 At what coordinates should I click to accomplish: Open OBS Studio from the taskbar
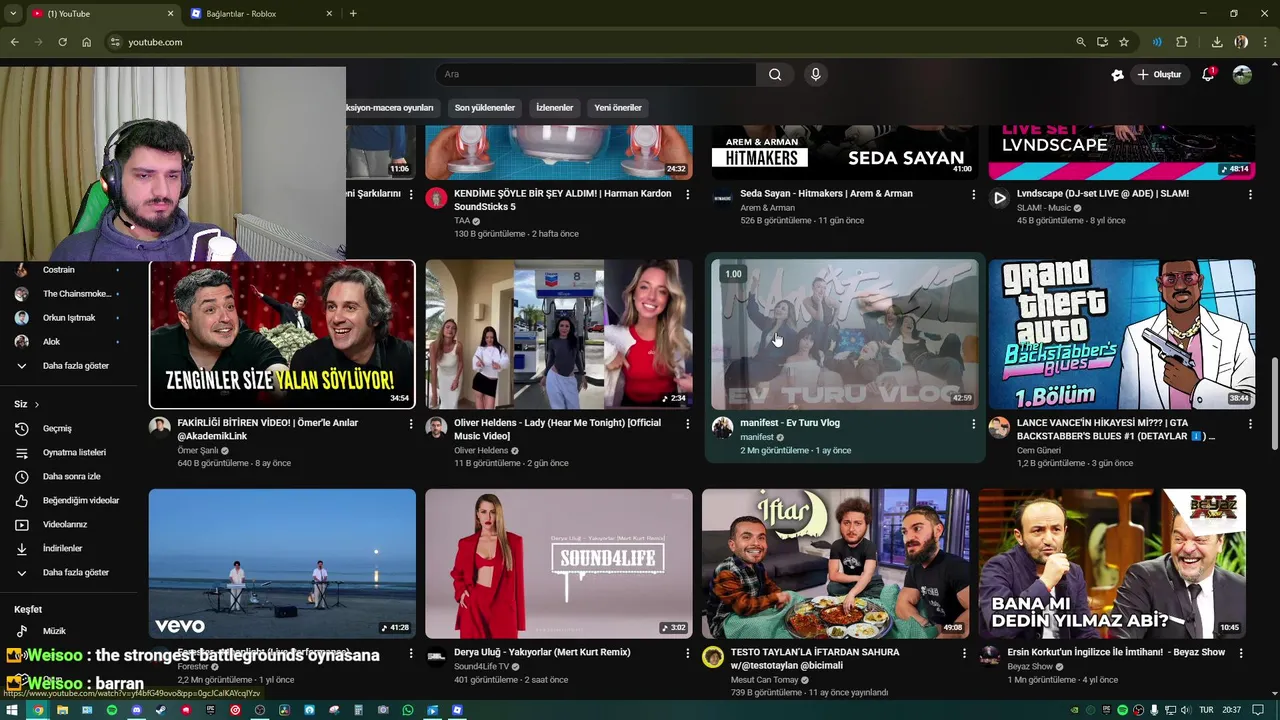coord(260,710)
